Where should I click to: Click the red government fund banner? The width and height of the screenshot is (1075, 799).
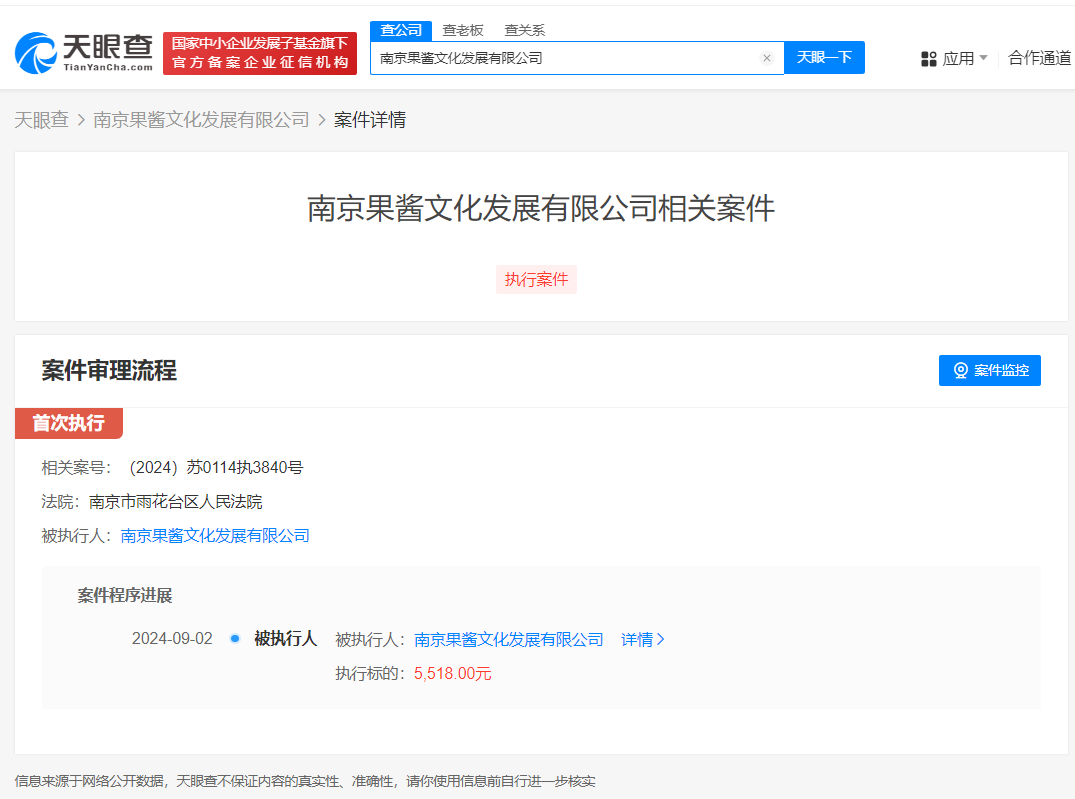click(260, 53)
